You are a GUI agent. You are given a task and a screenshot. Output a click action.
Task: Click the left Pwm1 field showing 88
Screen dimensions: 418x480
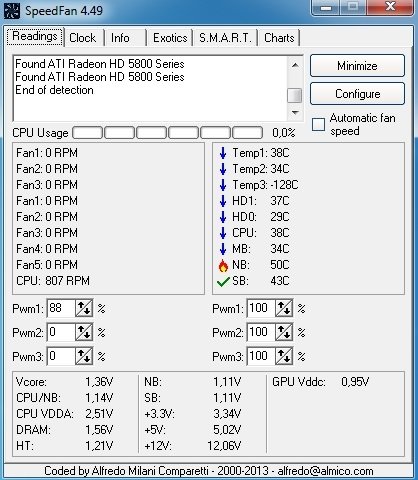pos(61,308)
